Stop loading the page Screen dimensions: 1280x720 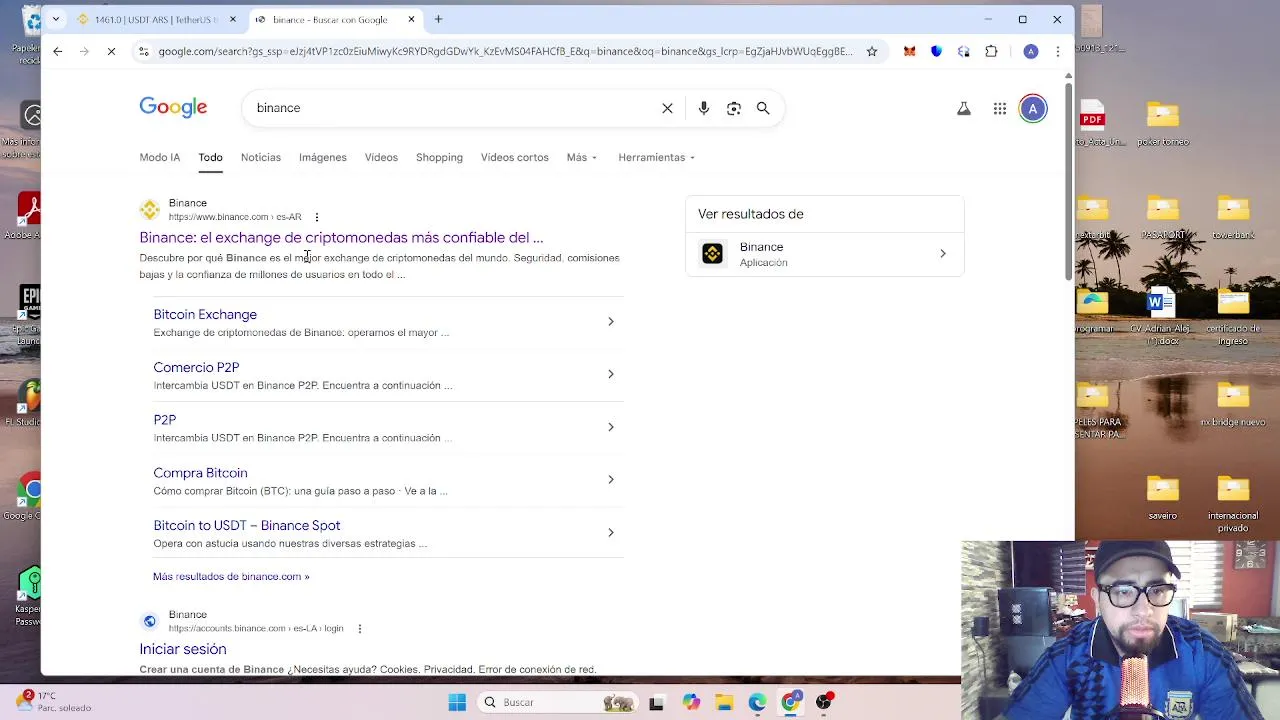coord(112,51)
